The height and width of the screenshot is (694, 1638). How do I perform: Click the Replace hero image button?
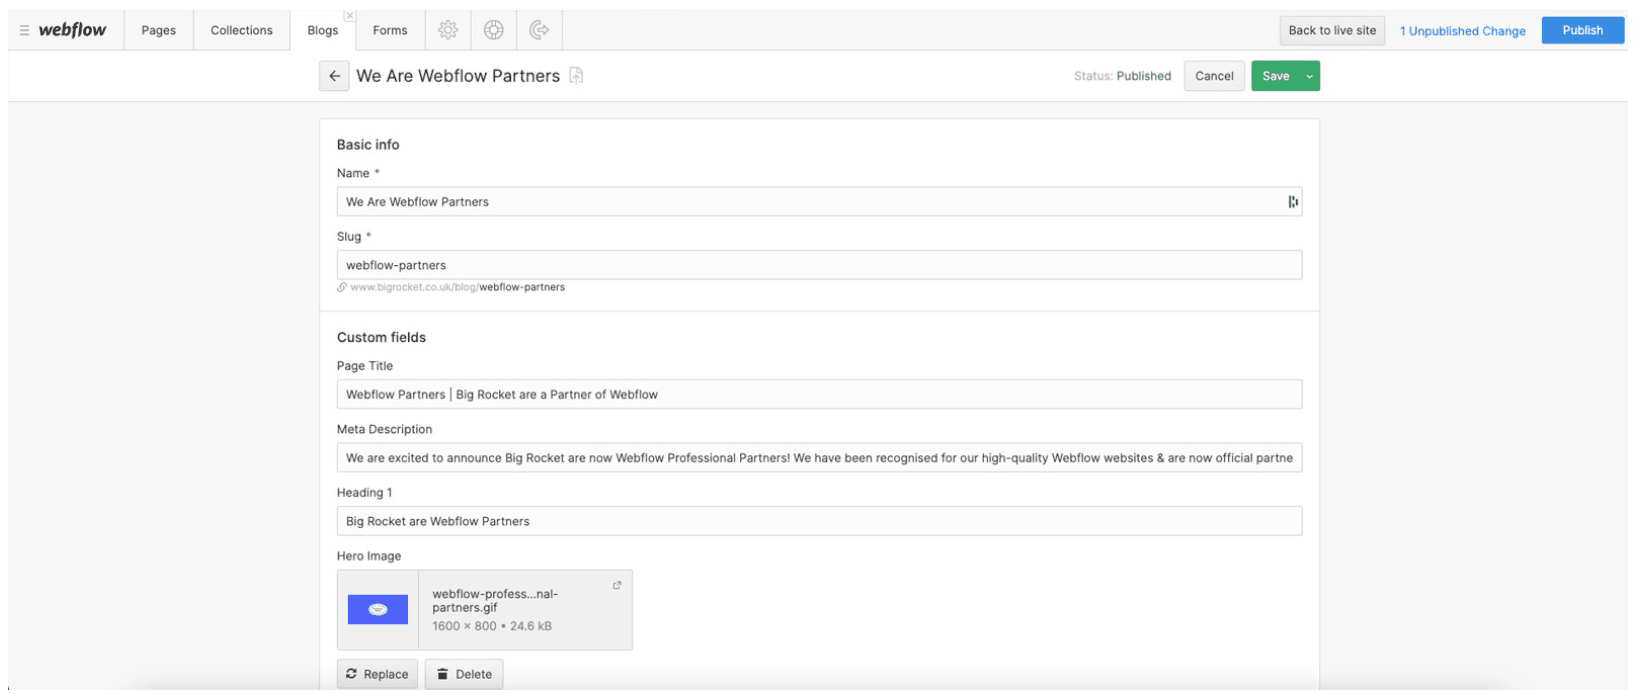click(x=377, y=674)
